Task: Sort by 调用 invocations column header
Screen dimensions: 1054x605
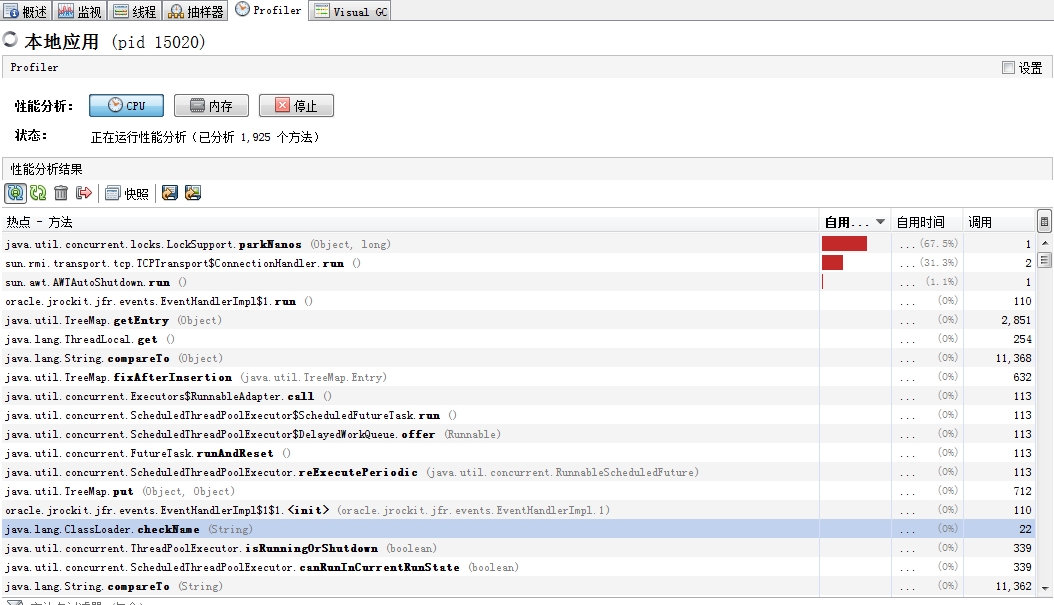Action: 999,222
